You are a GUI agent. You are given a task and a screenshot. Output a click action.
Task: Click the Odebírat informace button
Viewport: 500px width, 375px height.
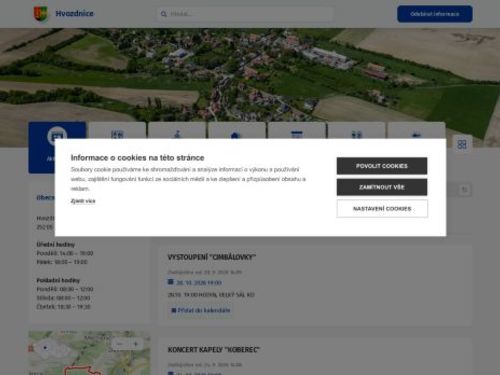[x=435, y=14]
